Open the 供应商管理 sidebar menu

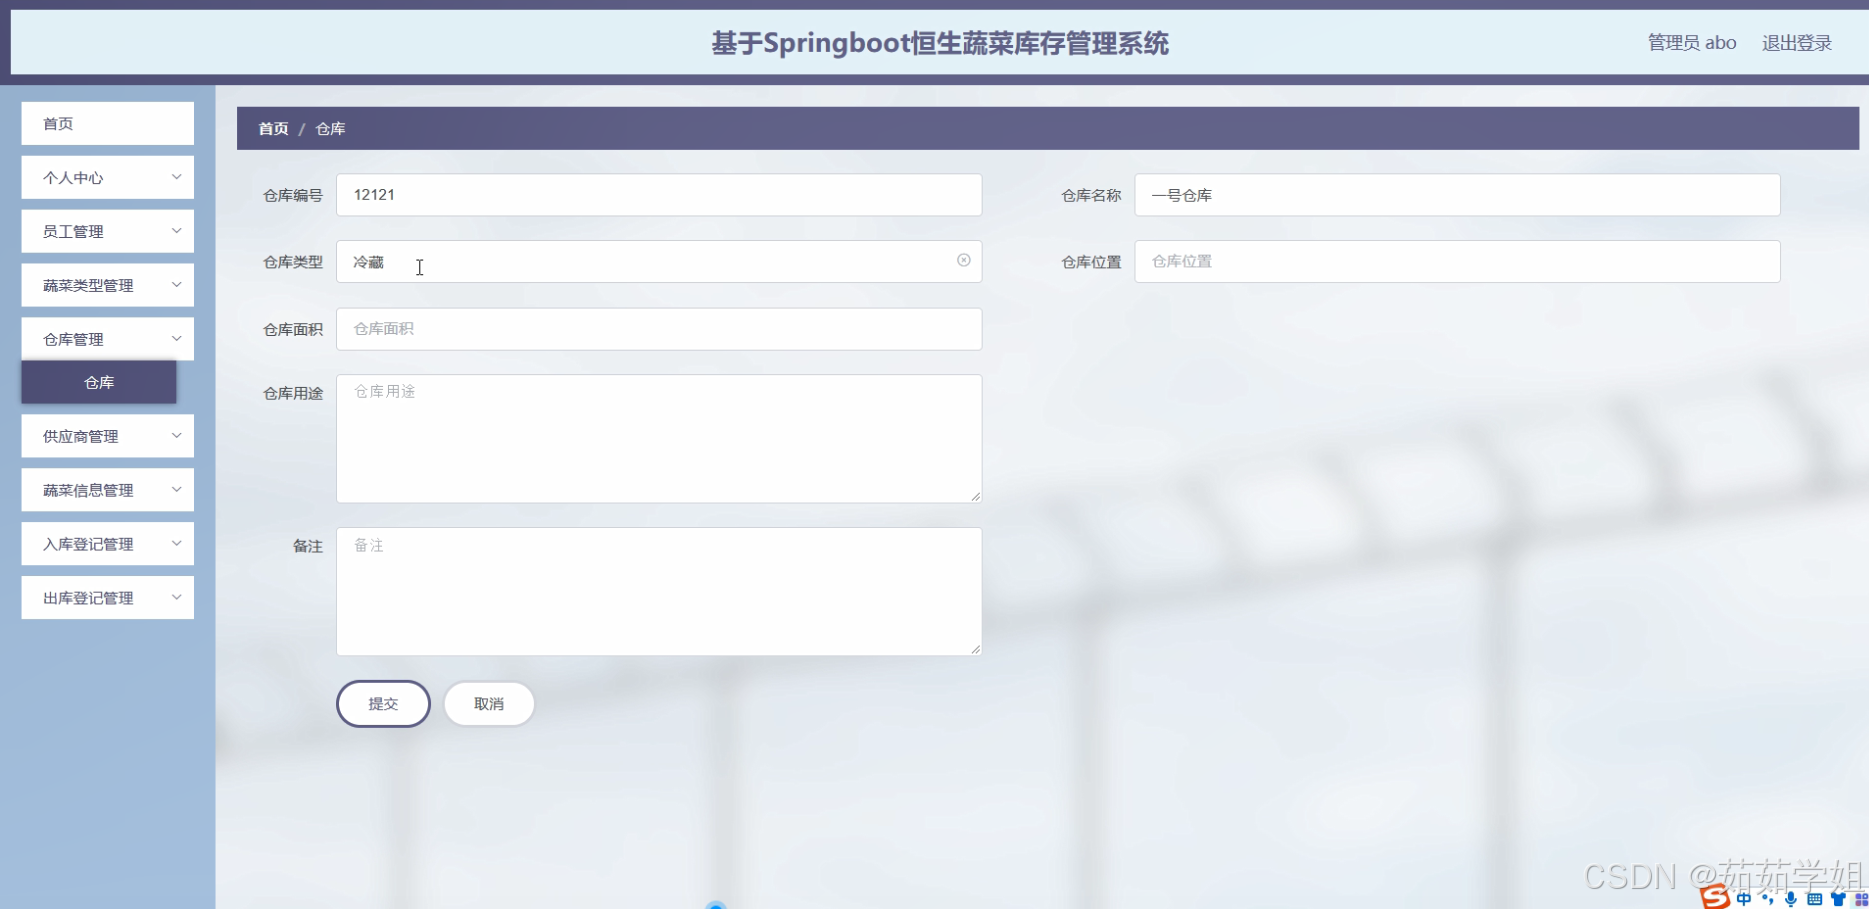pos(108,436)
